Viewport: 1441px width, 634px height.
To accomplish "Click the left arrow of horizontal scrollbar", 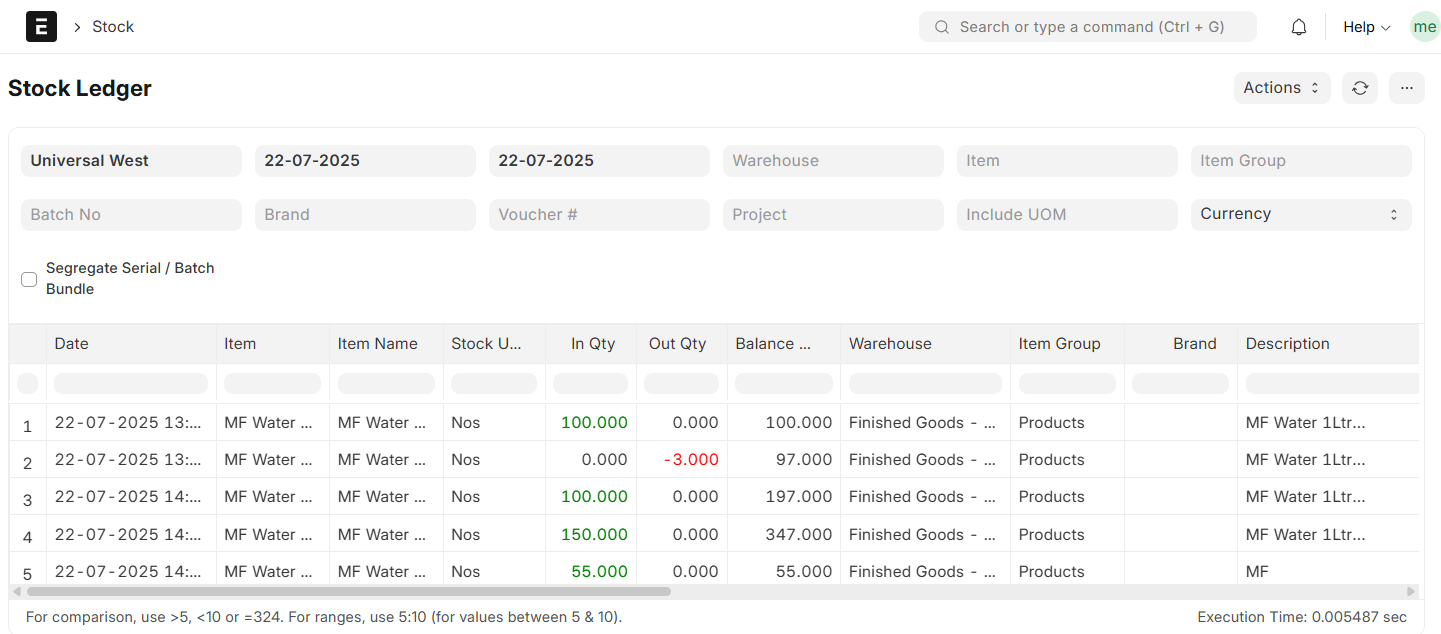I will [x=17, y=592].
